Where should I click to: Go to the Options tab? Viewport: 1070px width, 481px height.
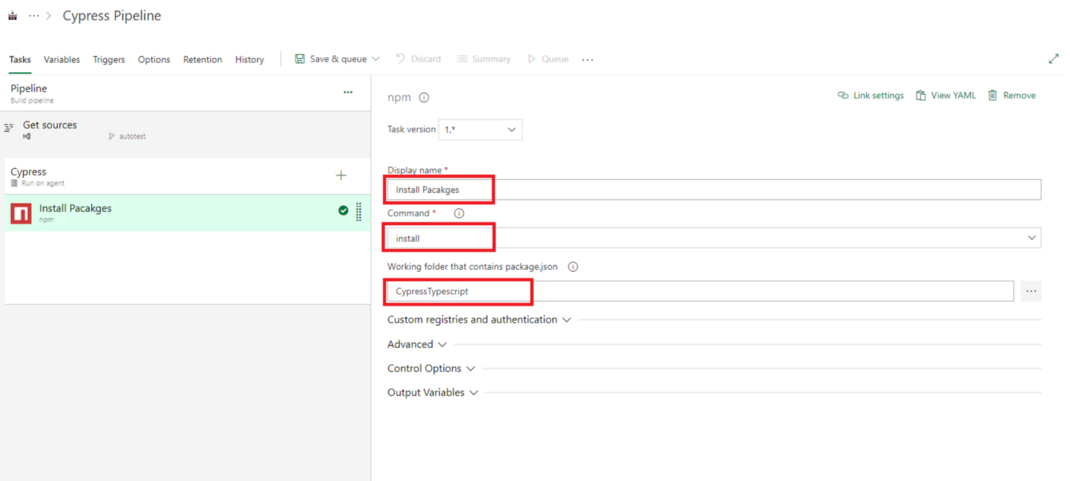154,59
